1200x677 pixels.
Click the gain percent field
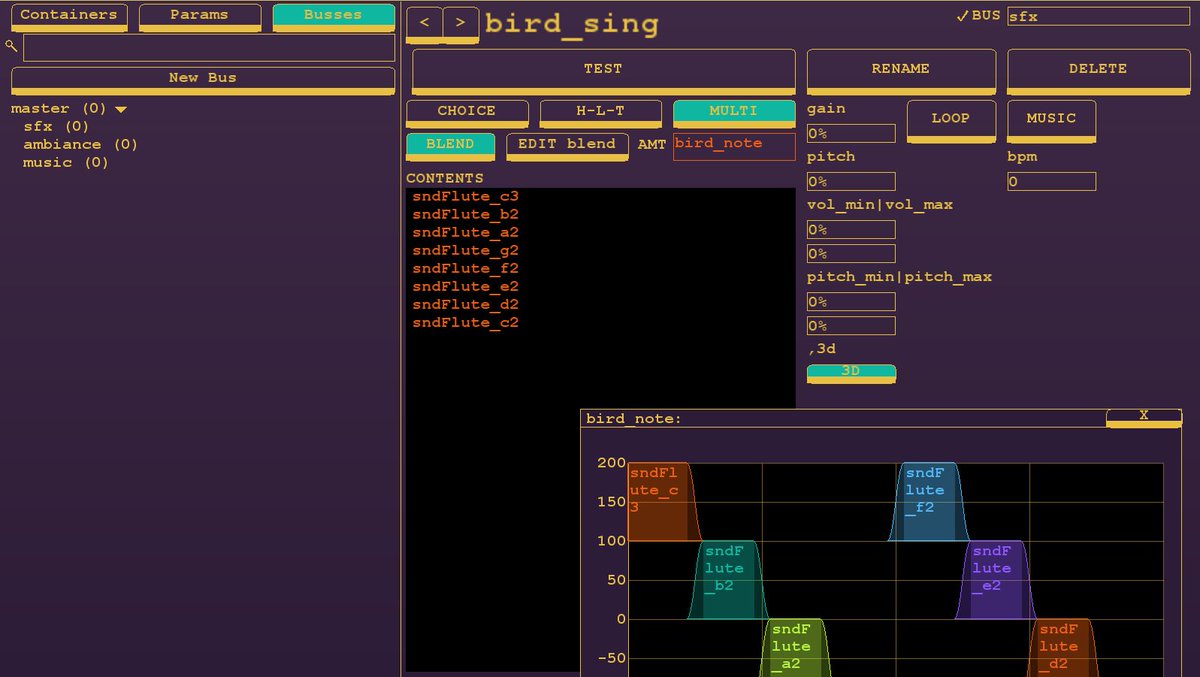[851, 133]
